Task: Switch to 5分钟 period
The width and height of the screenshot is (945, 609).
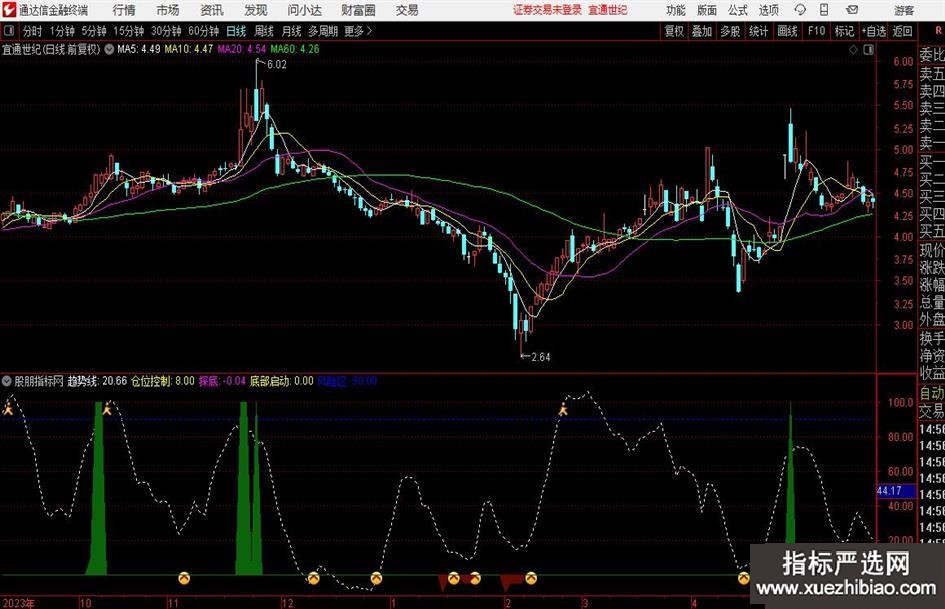Action: point(93,31)
